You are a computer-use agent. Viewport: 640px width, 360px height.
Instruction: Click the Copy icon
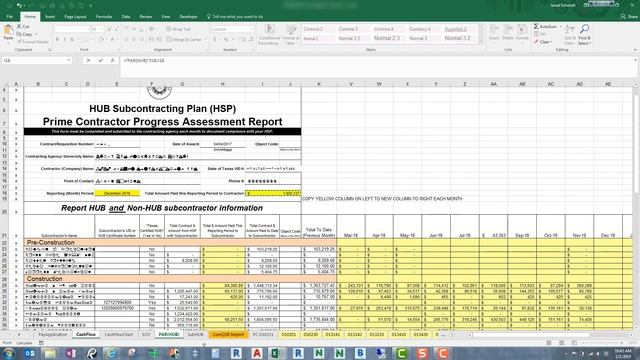tap(19, 34)
